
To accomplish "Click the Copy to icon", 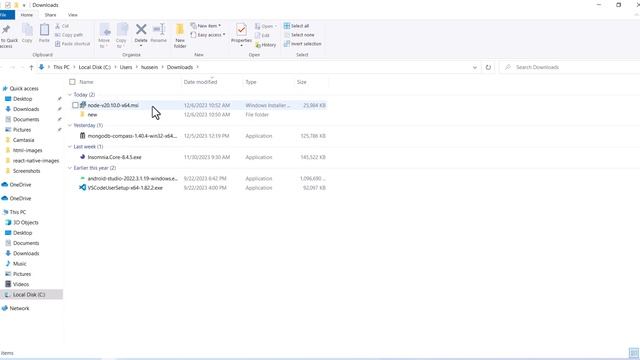I will point(122,30).
